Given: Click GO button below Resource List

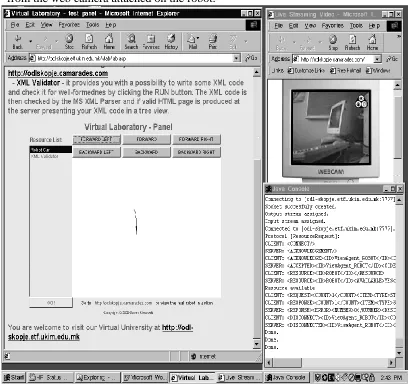Looking at the screenshot, I should pyautogui.click(x=51, y=303).
